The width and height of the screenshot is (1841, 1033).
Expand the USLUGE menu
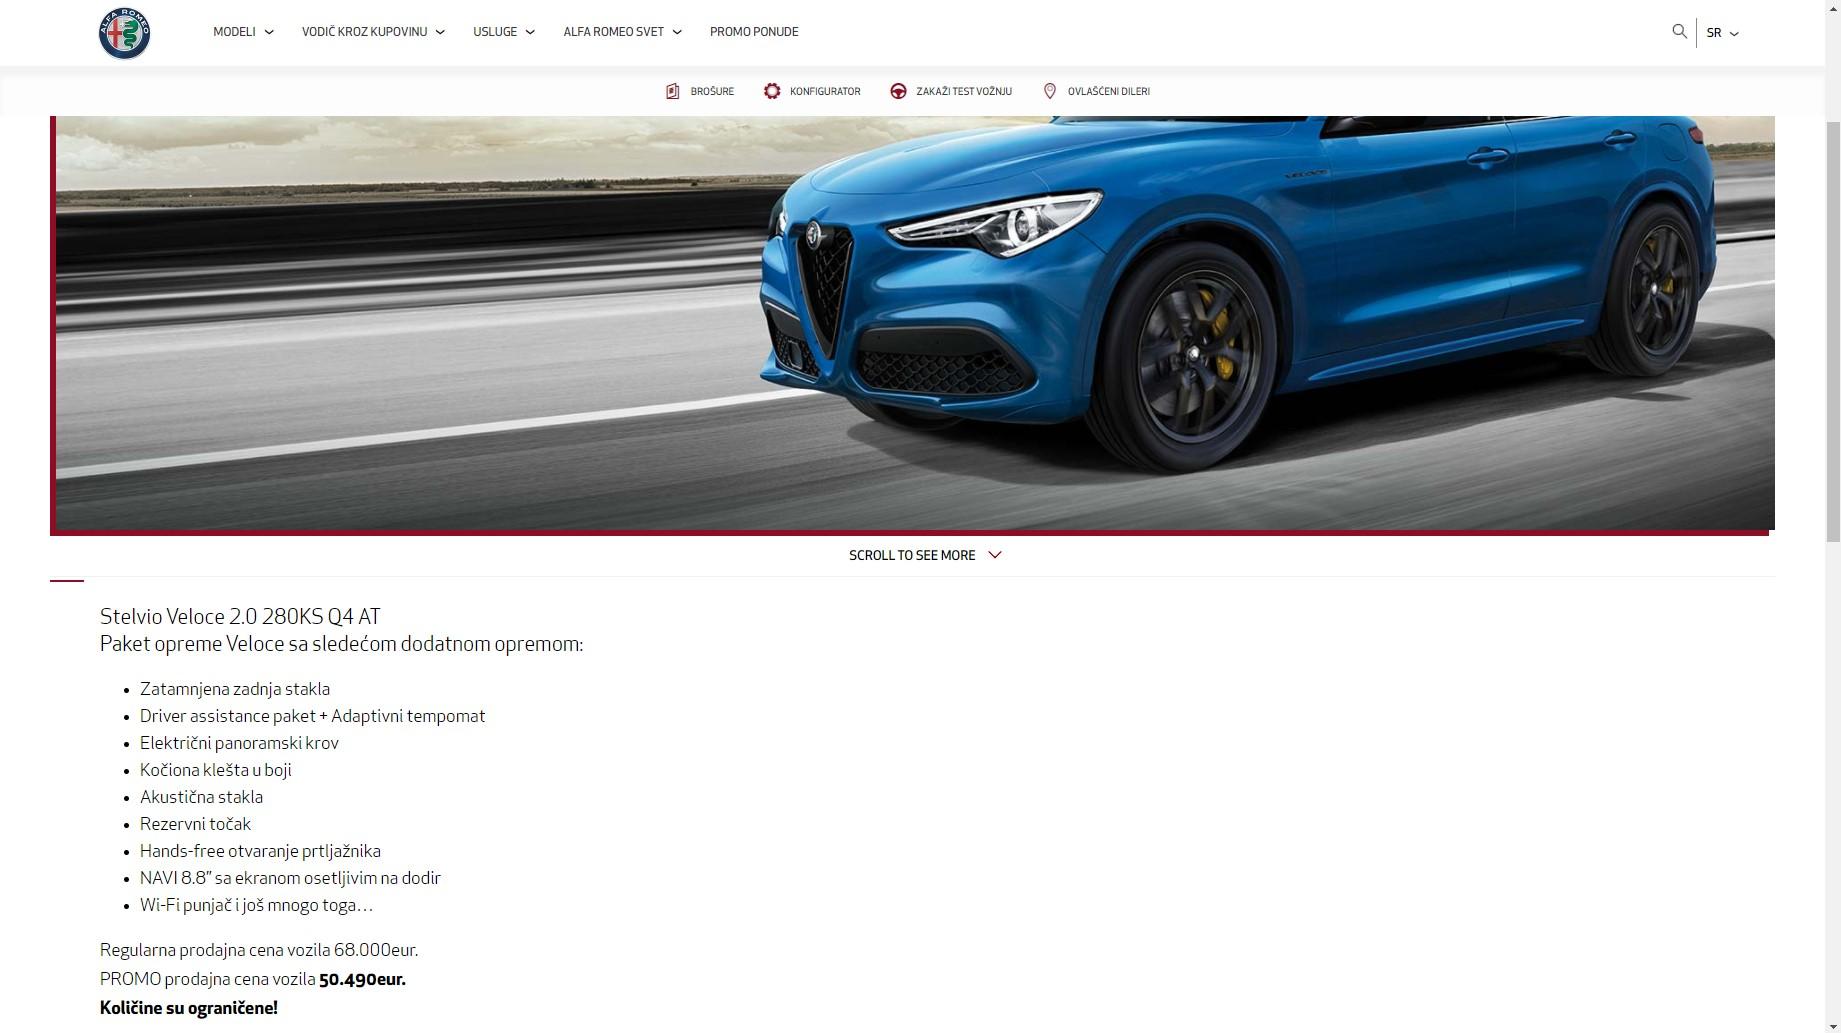pyautogui.click(x=504, y=32)
